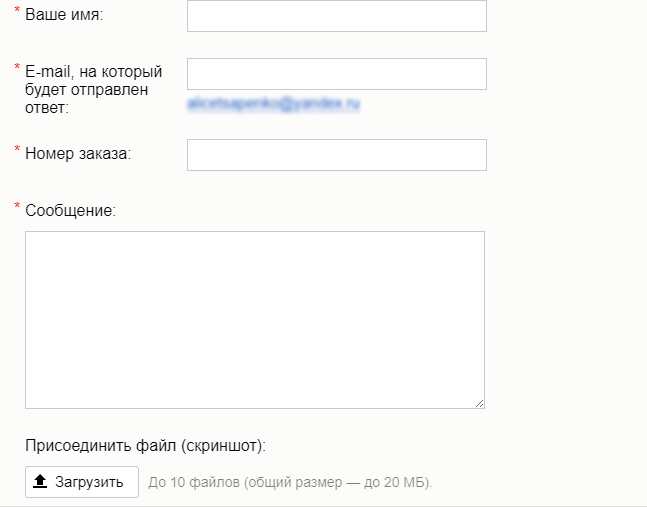Focus the Номер заказа input field
Viewport: 647px width, 507px height.
click(x=337, y=155)
